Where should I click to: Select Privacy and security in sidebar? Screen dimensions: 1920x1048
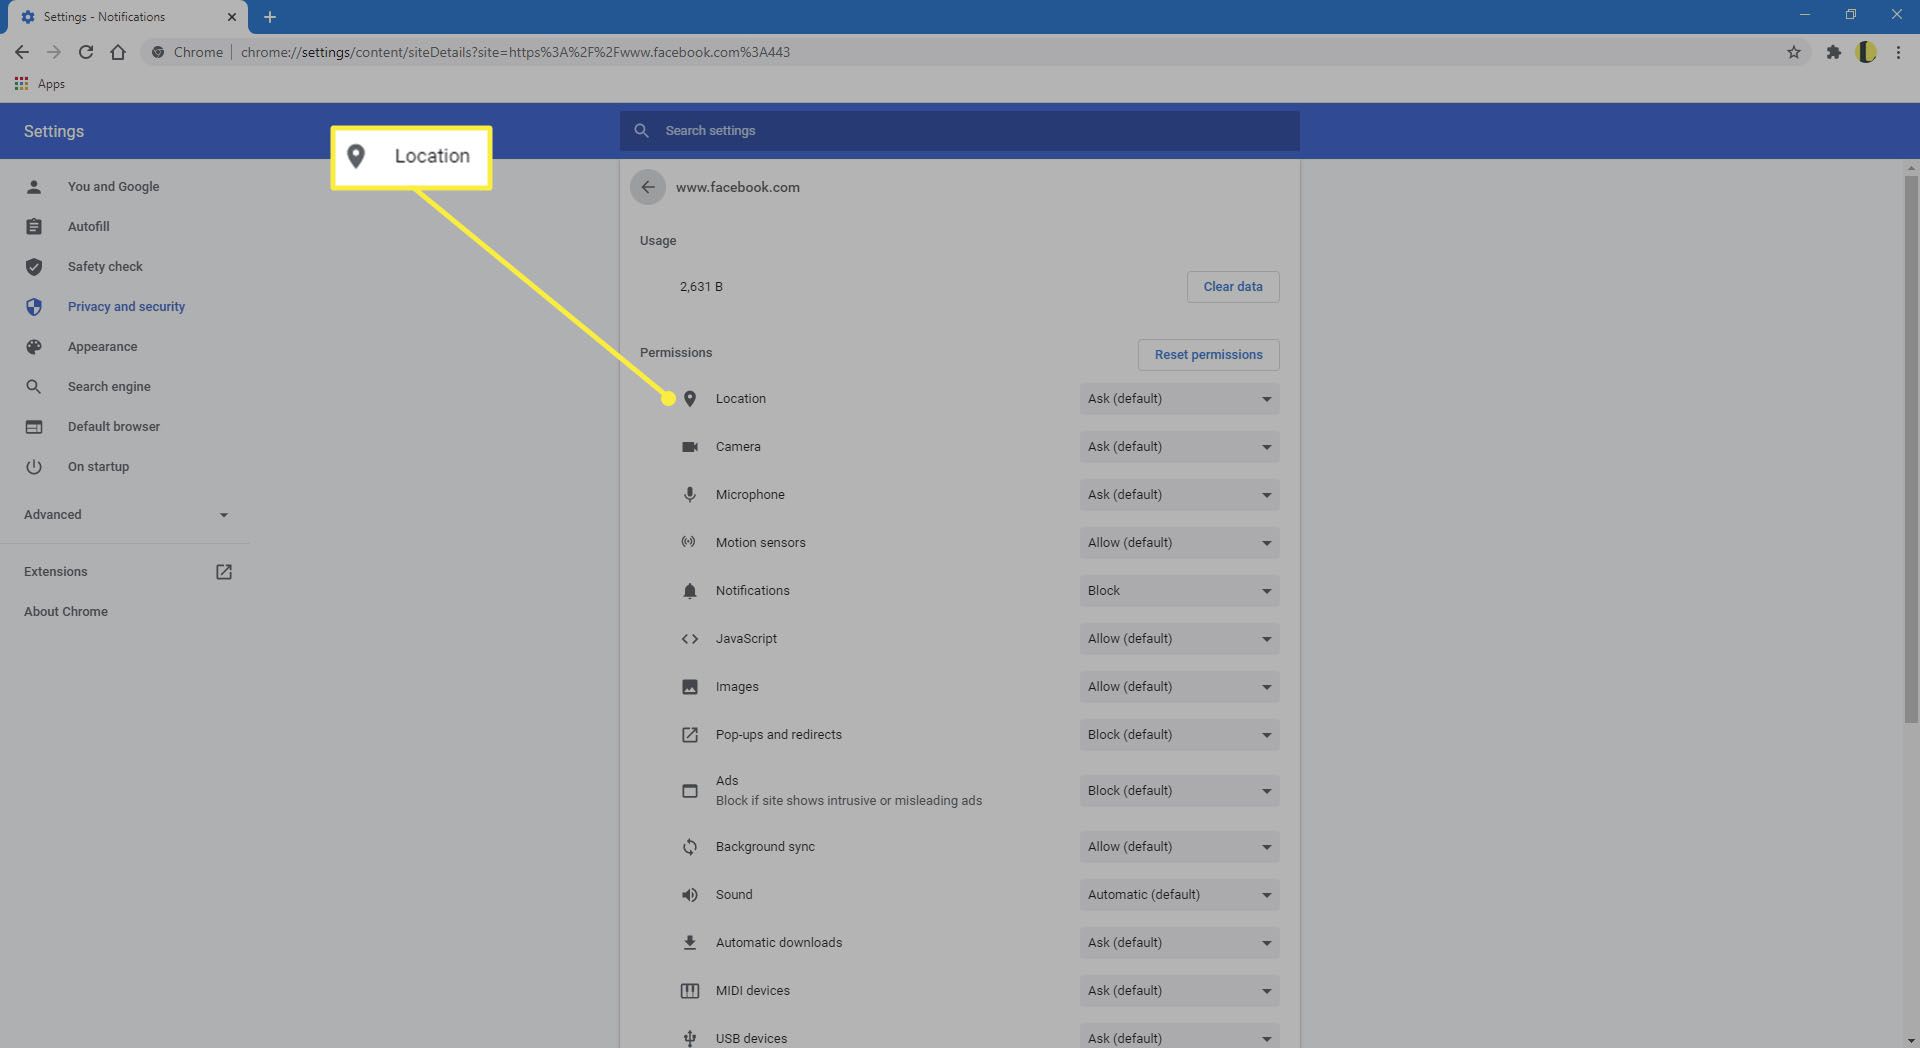coord(125,307)
